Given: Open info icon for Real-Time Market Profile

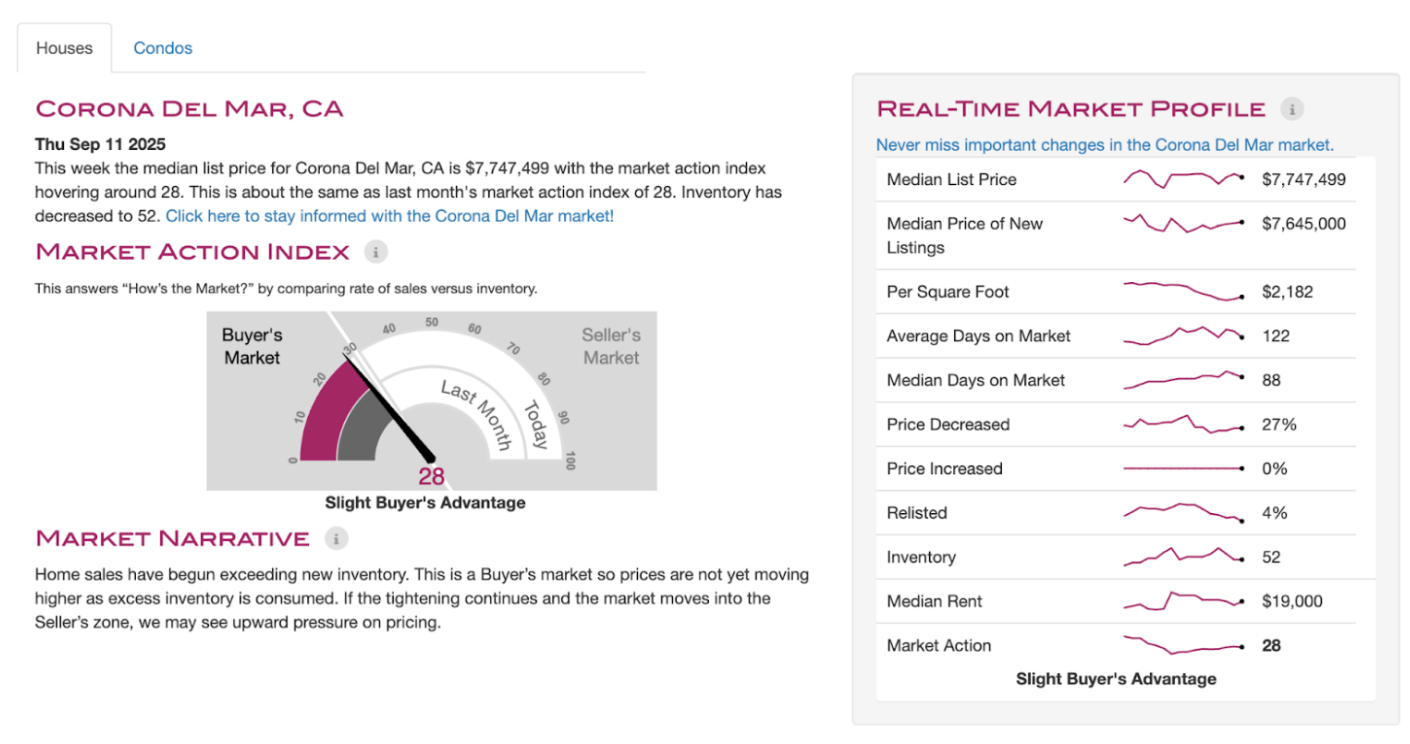Looking at the screenshot, I should click(x=1292, y=109).
